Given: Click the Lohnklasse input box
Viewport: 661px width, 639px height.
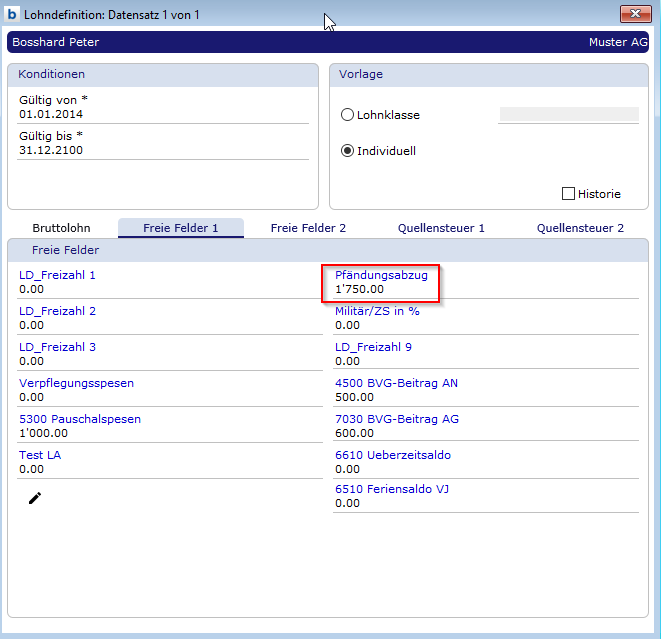Looking at the screenshot, I should (x=568, y=115).
